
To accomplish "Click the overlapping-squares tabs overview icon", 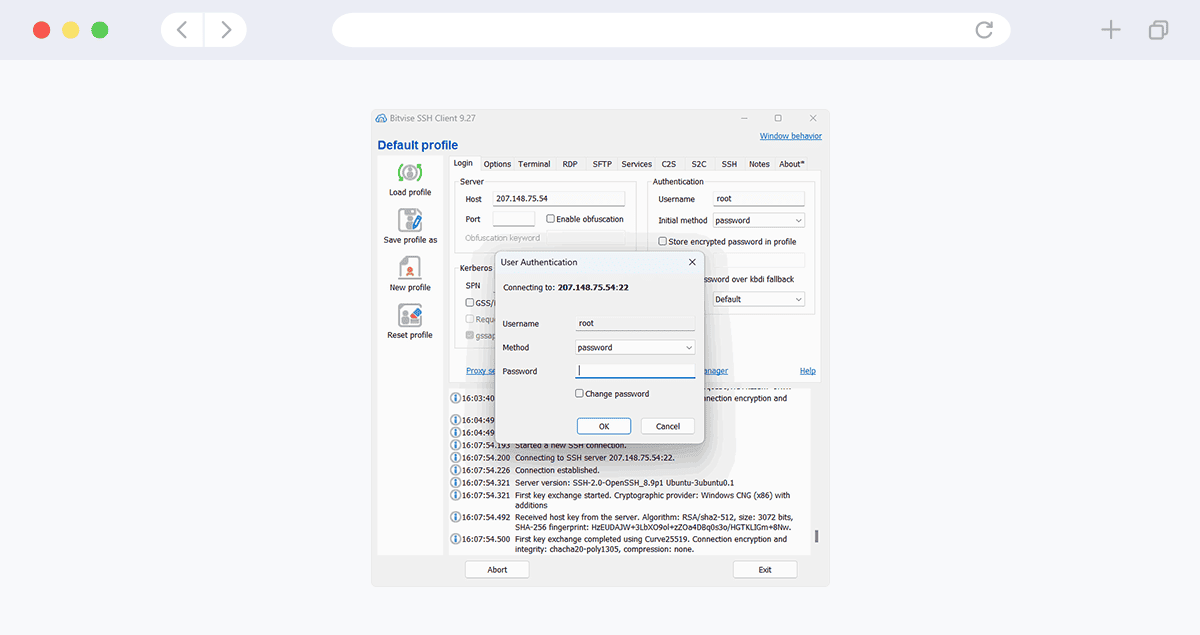I will point(1158,30).
